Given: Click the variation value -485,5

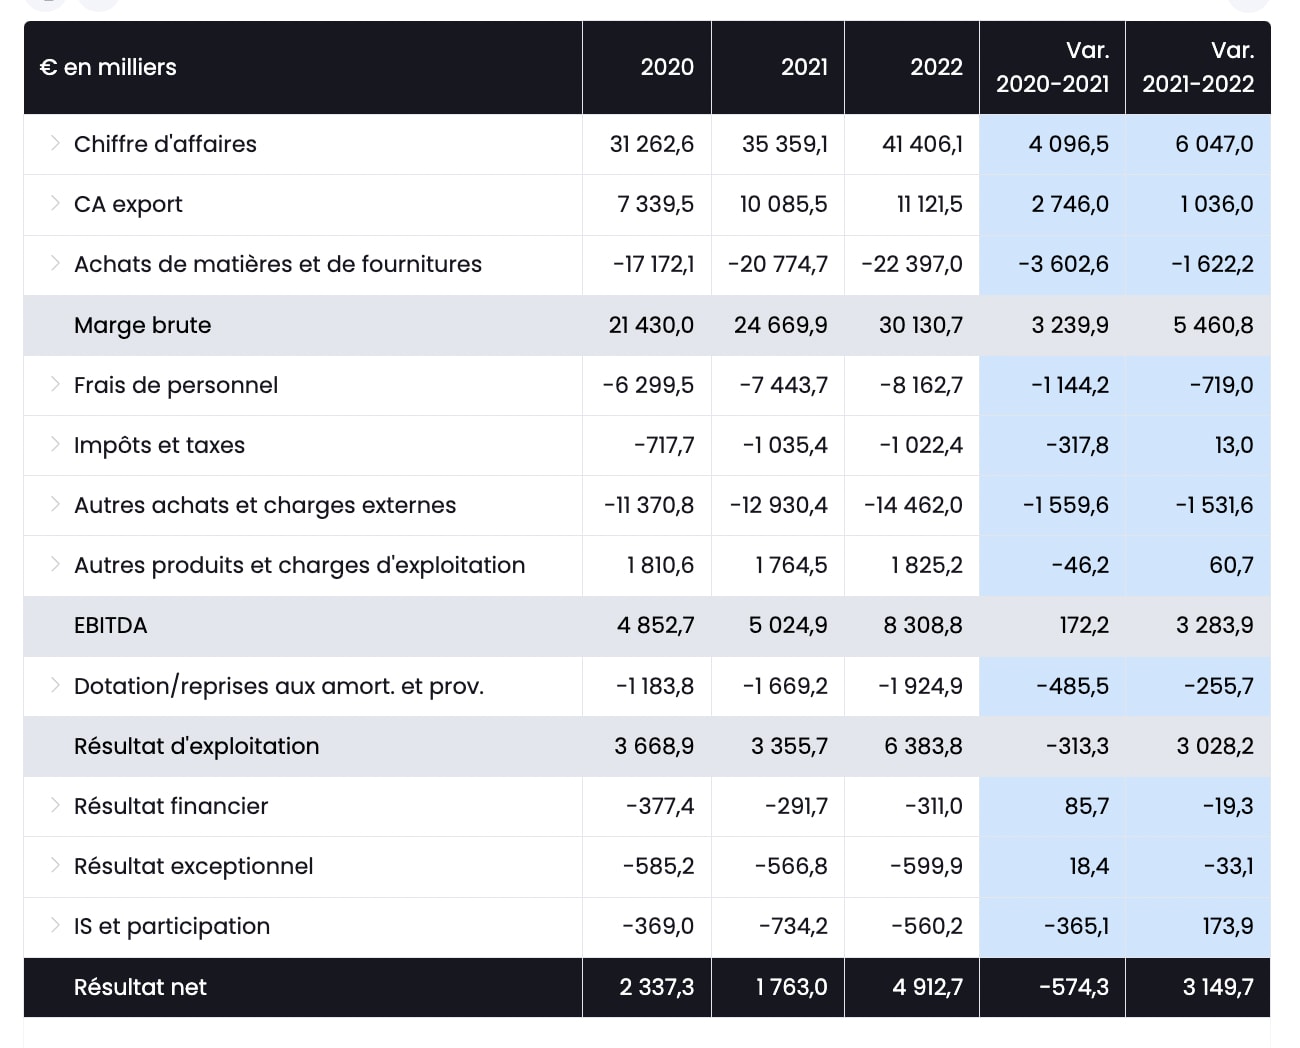Looking at the screenshot, I should tap(1072, 686).
